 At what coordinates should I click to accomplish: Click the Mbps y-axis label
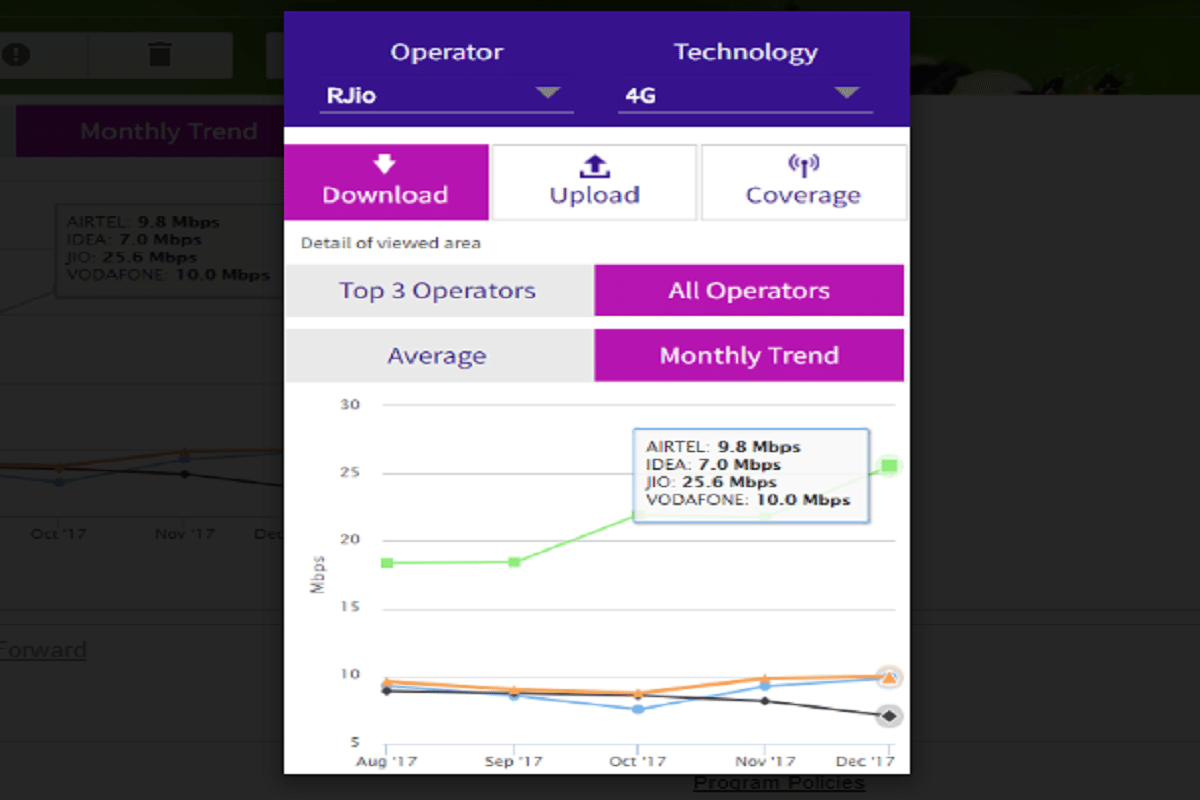(x=318, y=574)
